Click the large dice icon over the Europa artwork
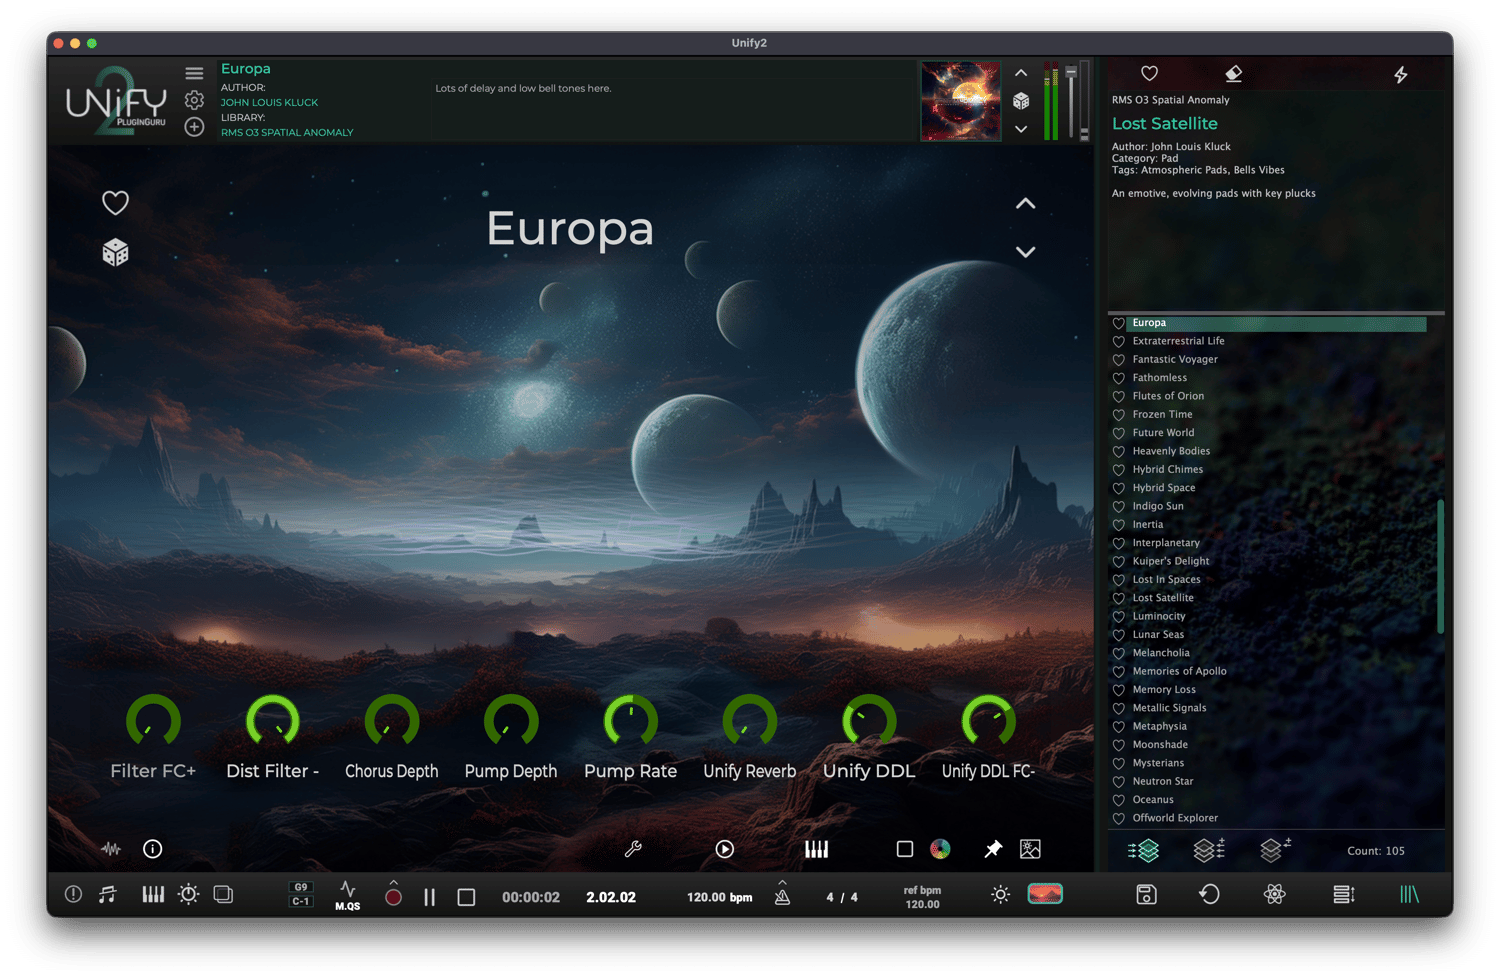 (x=115, y=252)
